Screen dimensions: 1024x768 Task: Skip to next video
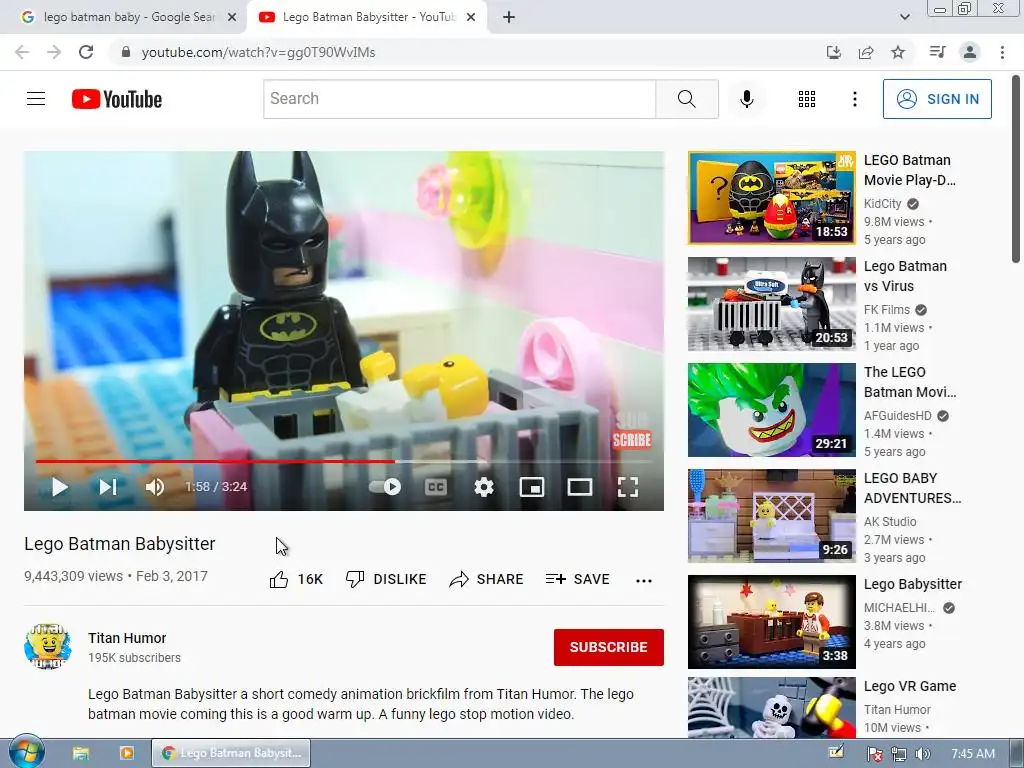tap(108, 487)
